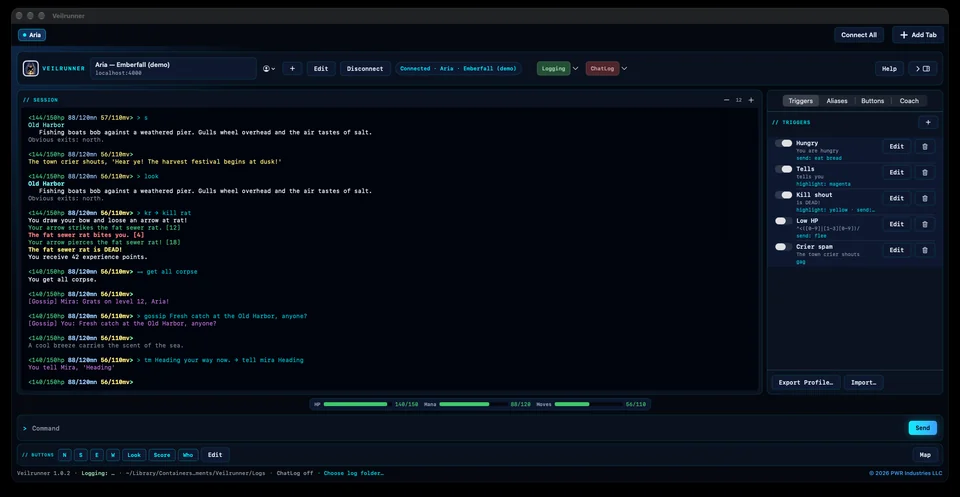This screenshot has width=960, height=497.
Task: Open the Map button
Action: pyautogui.click(x=925, y=455)
